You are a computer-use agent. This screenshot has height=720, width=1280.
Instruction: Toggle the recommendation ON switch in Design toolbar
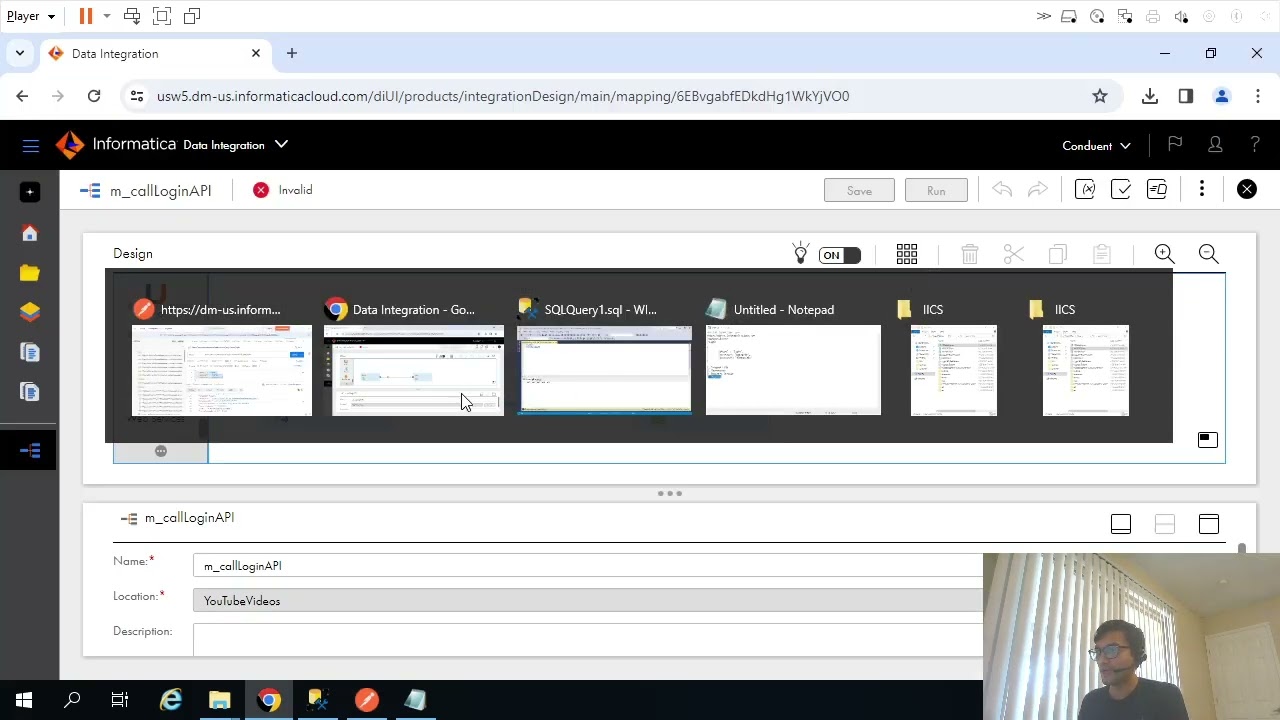pyautogui.click(x=839, y=255)
